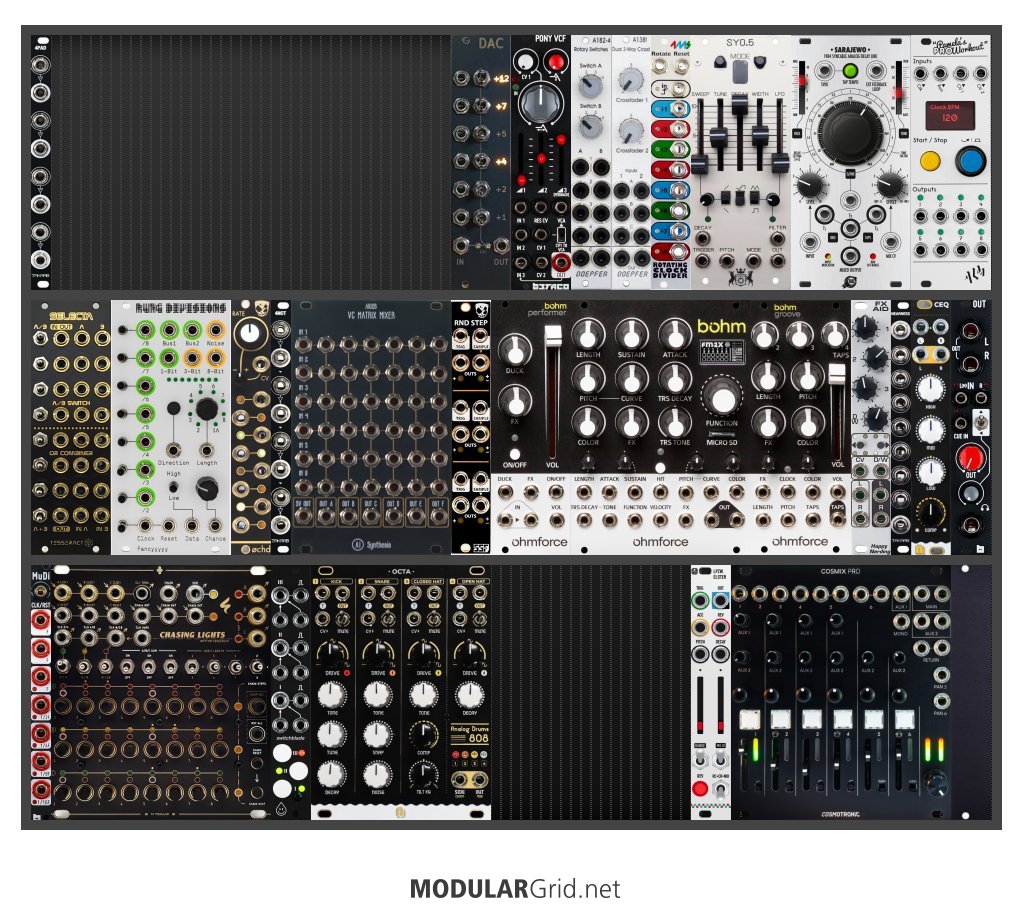Click the +12 toggle switch on DAC module

[481, 78]
